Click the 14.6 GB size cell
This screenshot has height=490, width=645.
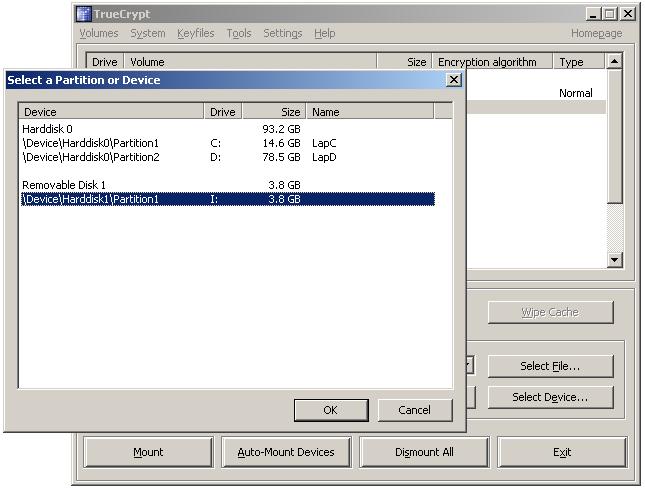pyautogui.click(x=281, y=143)
